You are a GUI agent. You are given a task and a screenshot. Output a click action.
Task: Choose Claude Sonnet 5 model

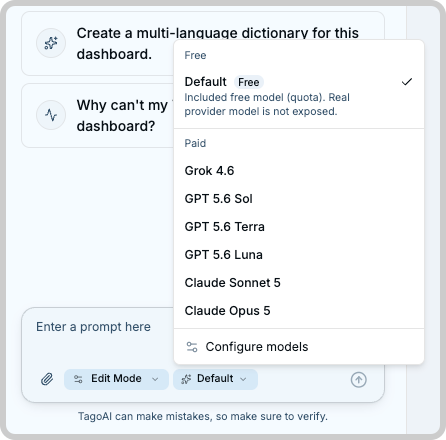pos(299,283)
